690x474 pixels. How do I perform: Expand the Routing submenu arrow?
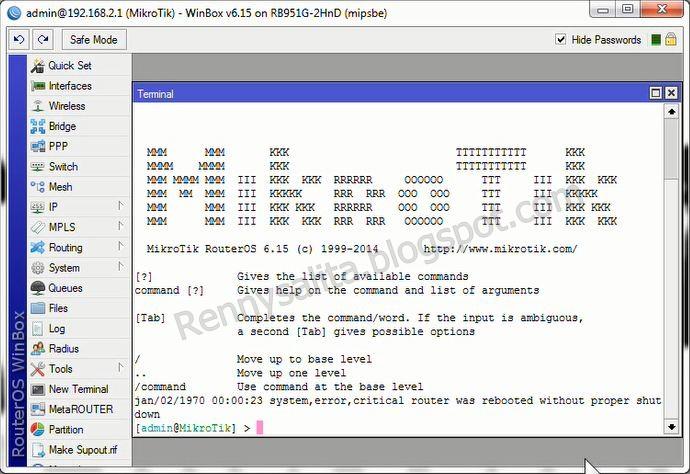[121, 246]
